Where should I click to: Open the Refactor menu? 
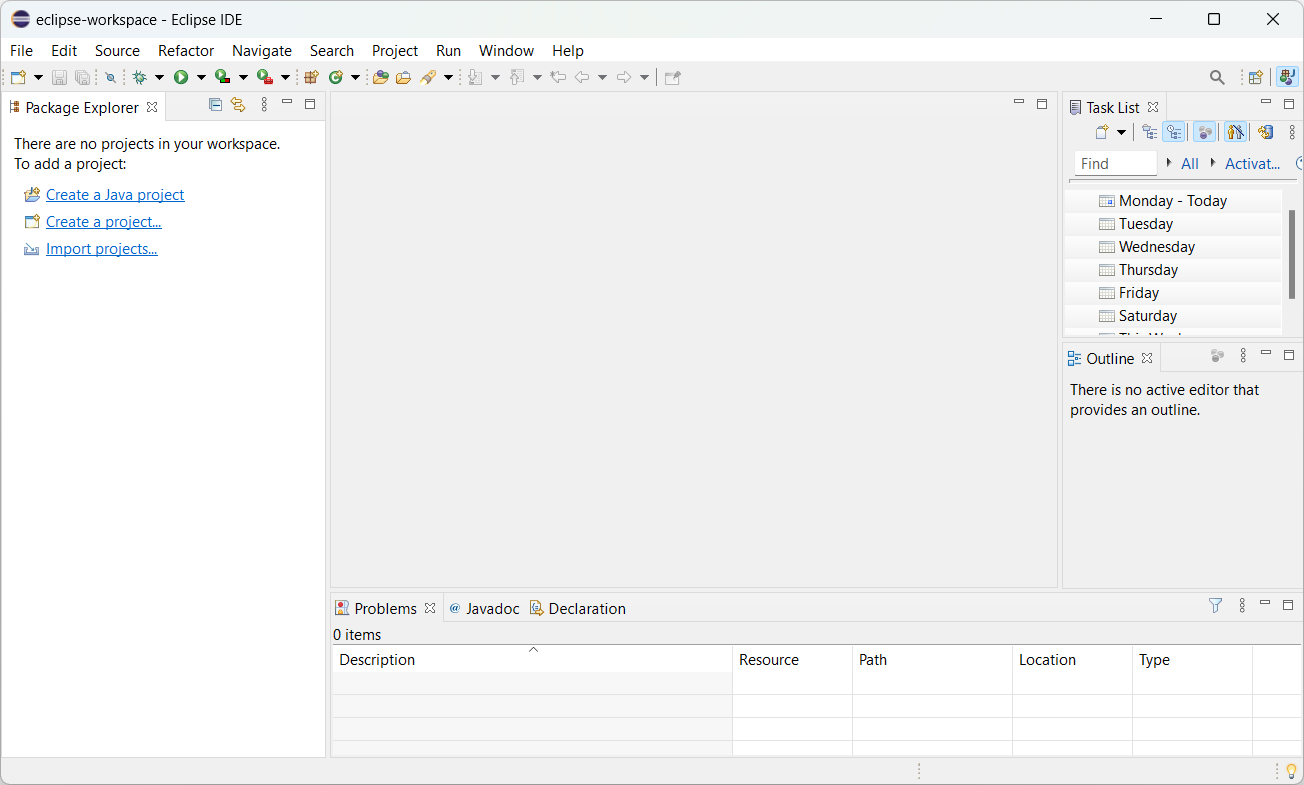click(186, 50)
